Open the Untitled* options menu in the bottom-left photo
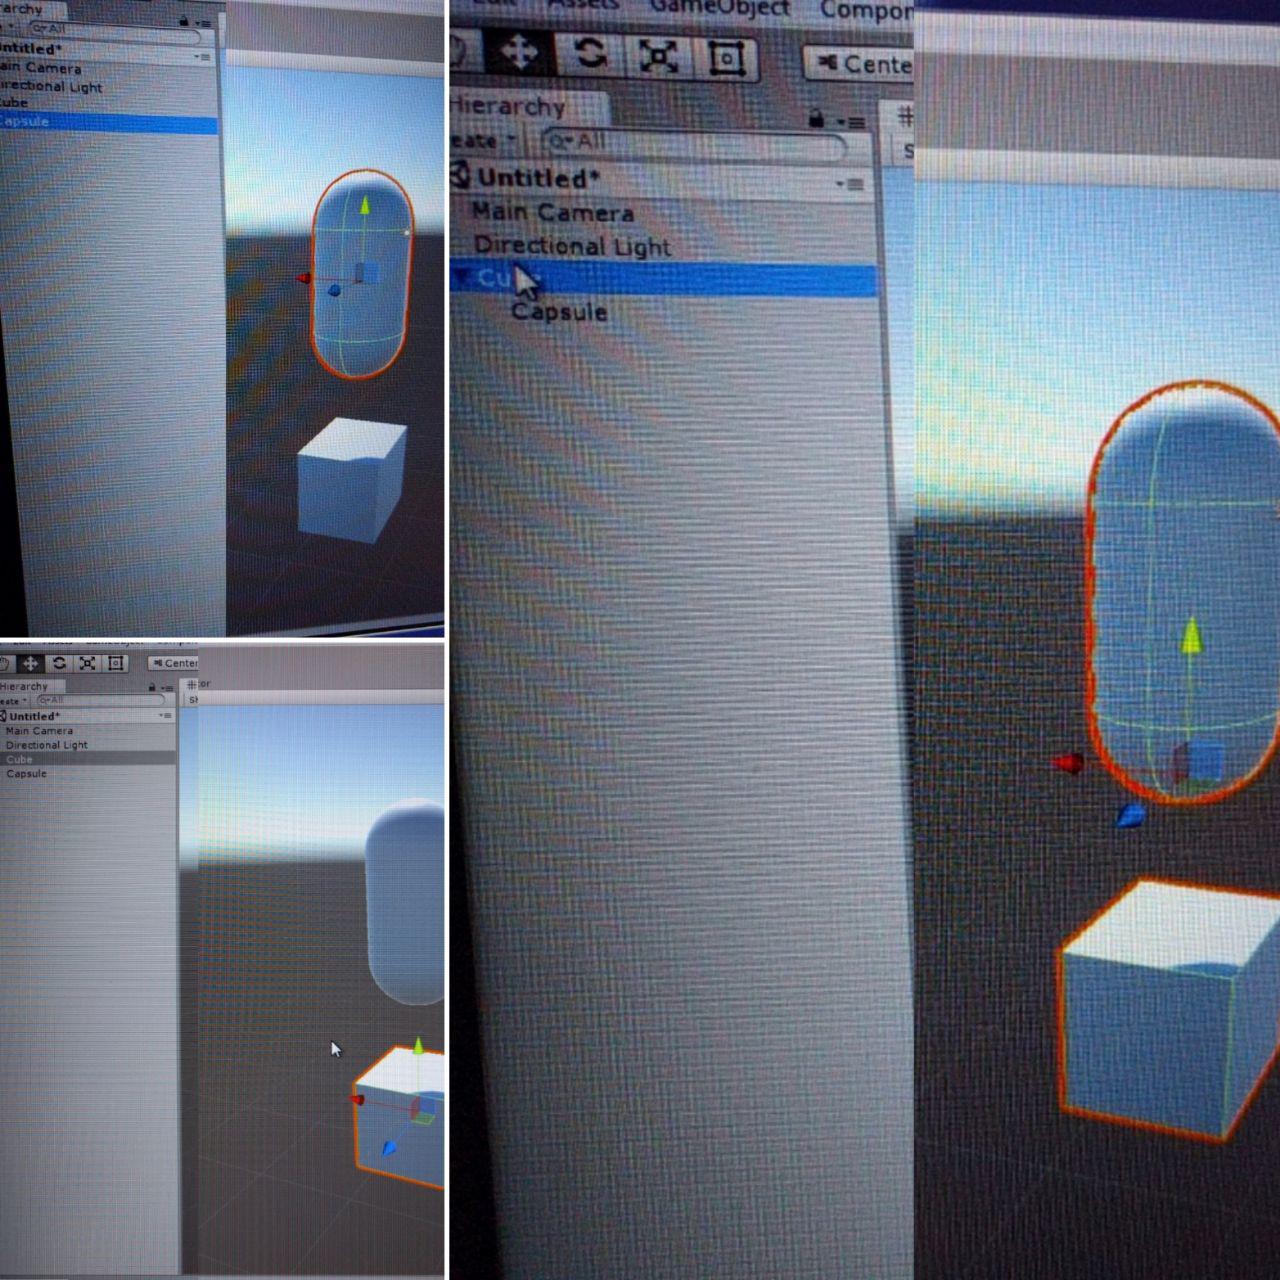 pos(165,716)
